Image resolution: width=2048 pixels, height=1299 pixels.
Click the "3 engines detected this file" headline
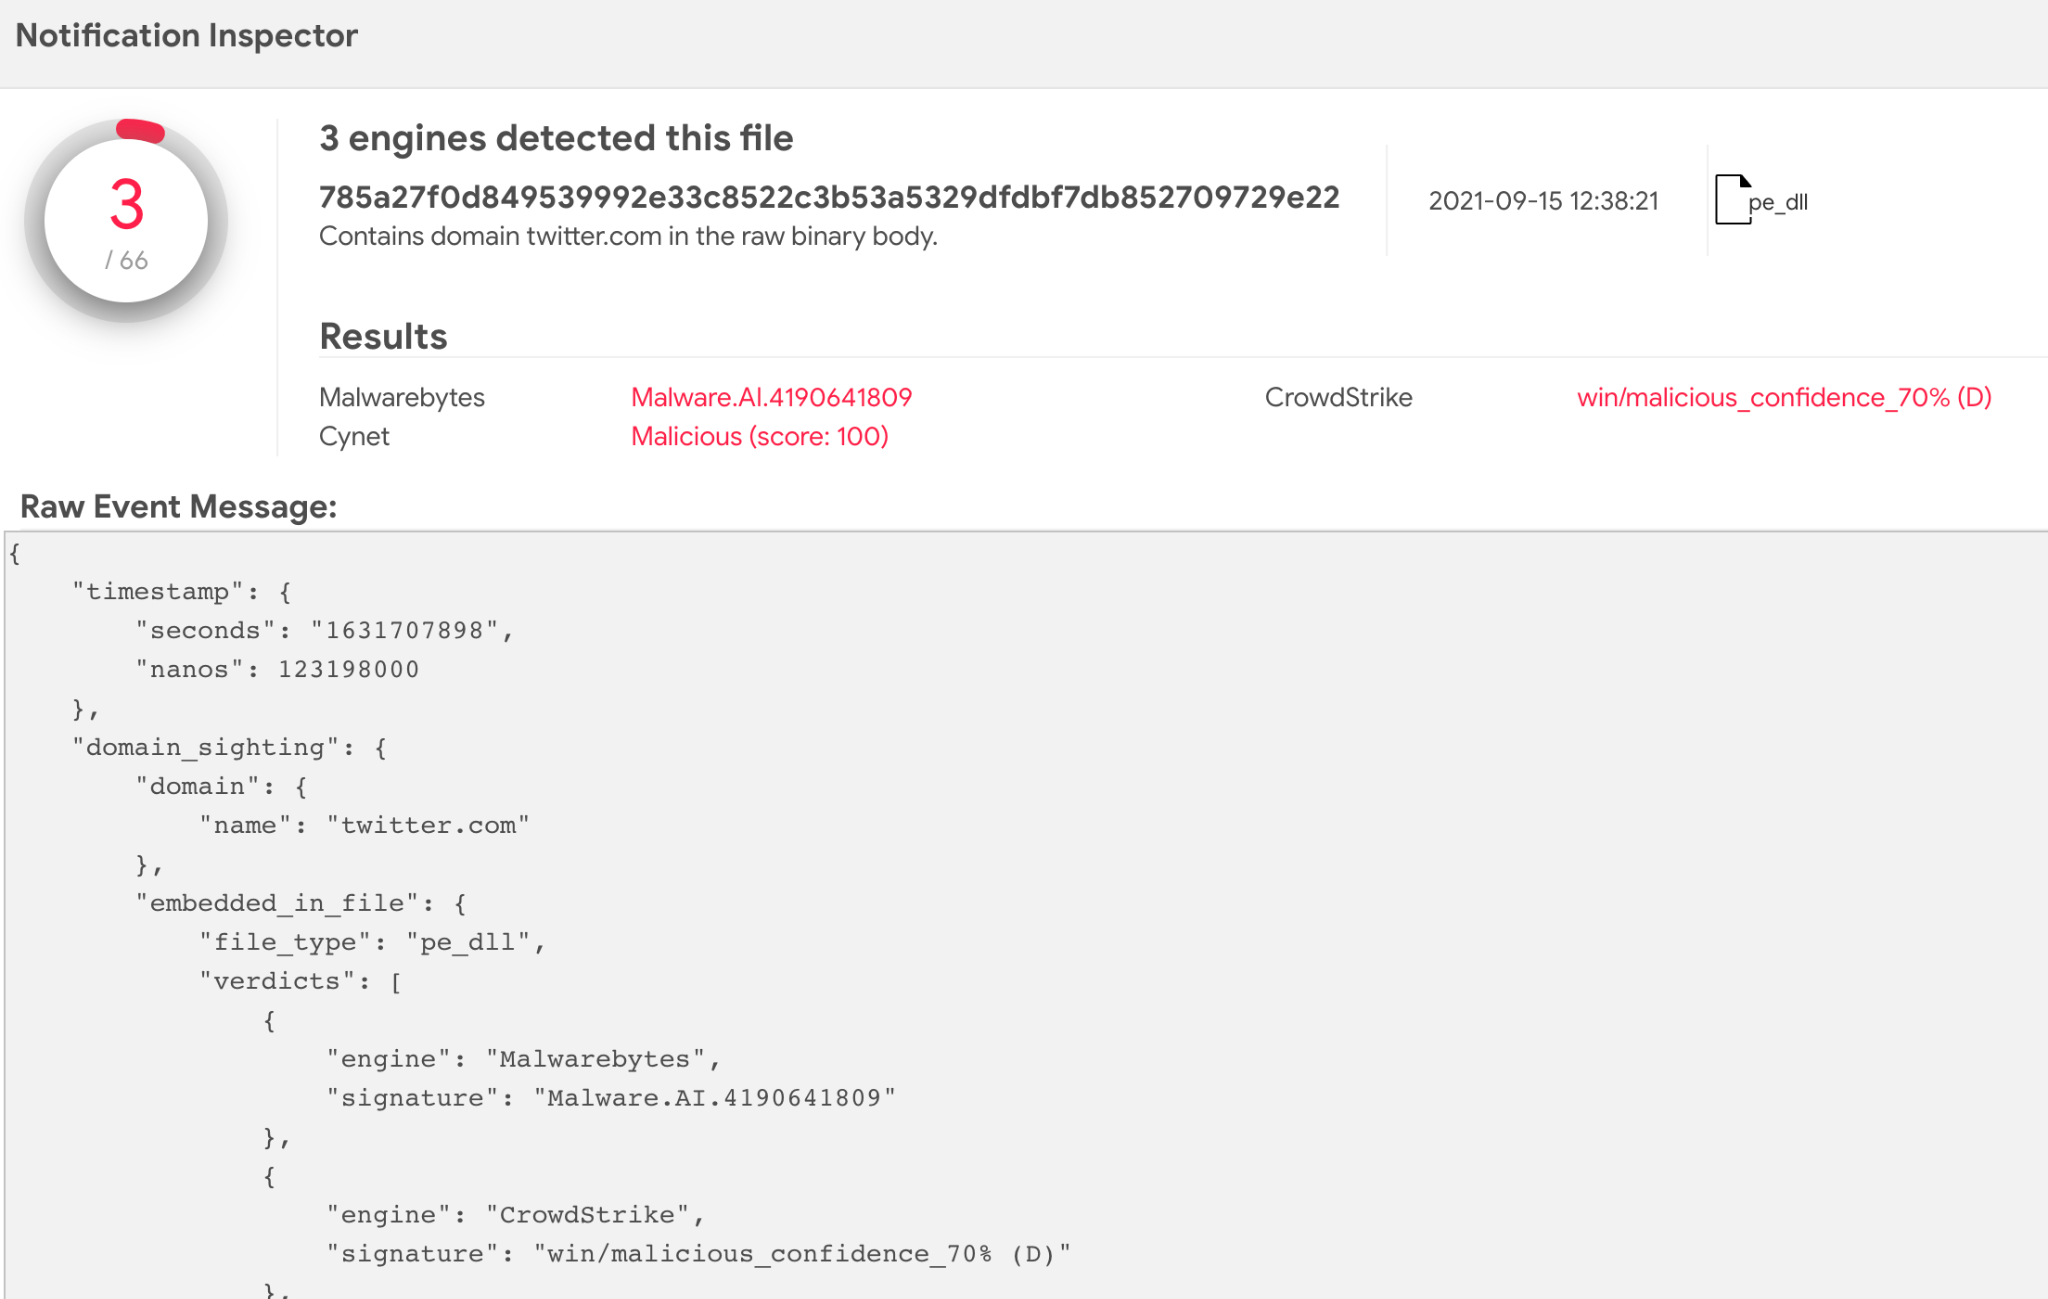556,138
